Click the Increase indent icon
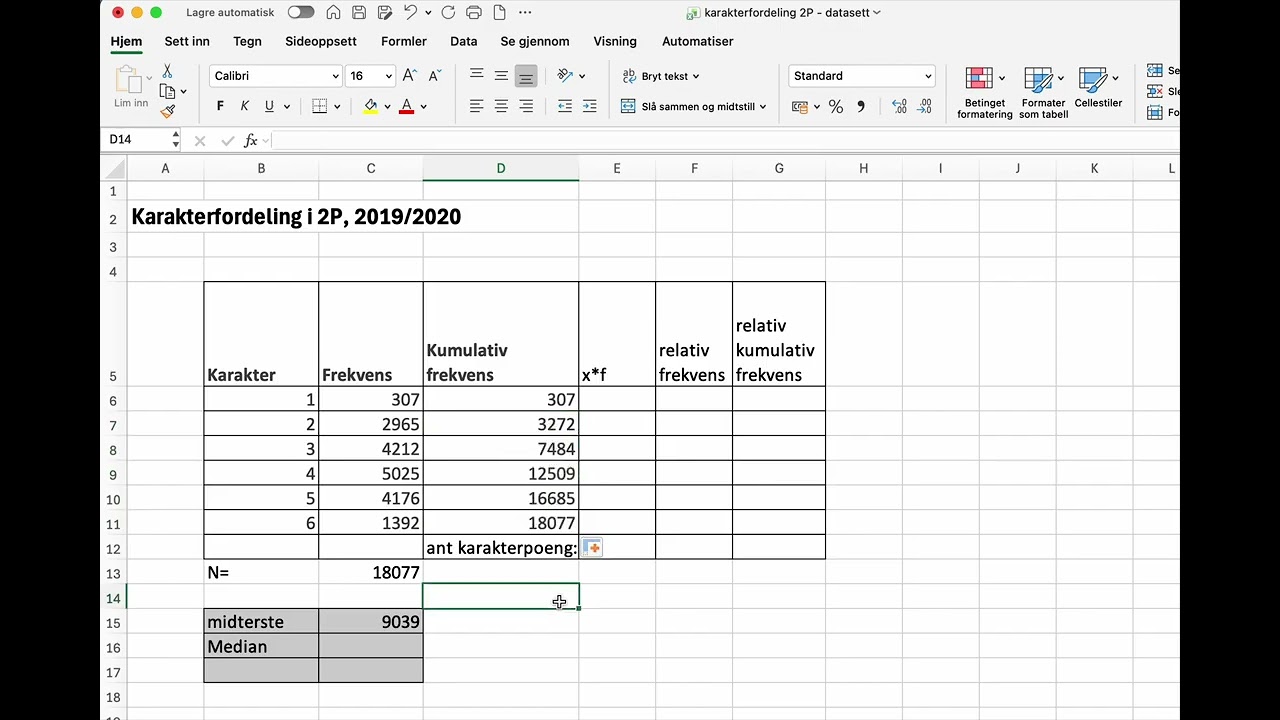Screen dimensions: 1280x720 [x=589, y=106]
